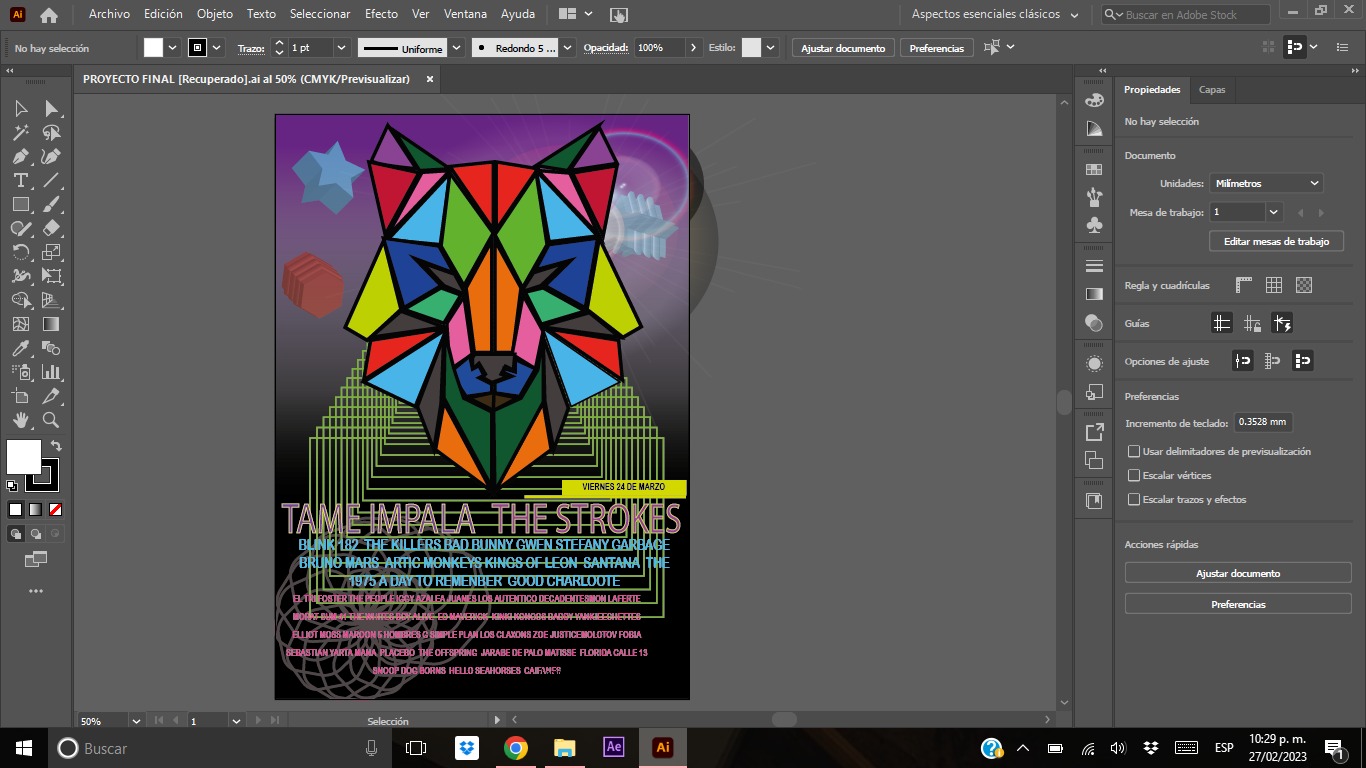Open the Efecto menu
The height and width of the screenshot is (768, 1366).
(381, 14)
